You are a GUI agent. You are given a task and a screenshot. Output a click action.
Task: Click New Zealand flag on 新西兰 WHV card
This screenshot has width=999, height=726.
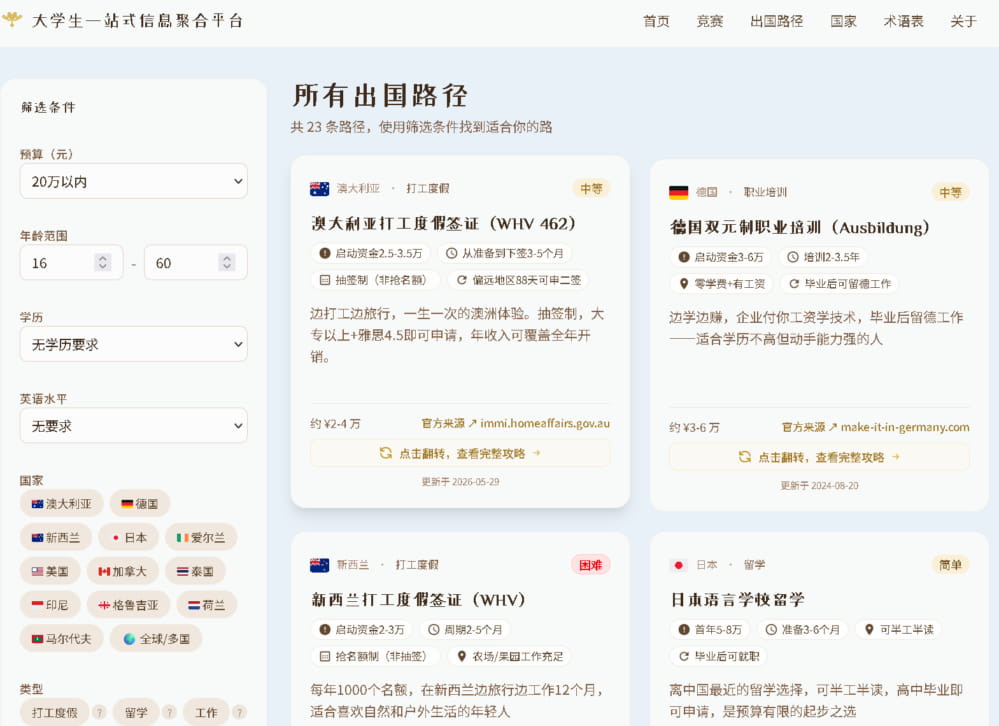(x=319, y=565)
